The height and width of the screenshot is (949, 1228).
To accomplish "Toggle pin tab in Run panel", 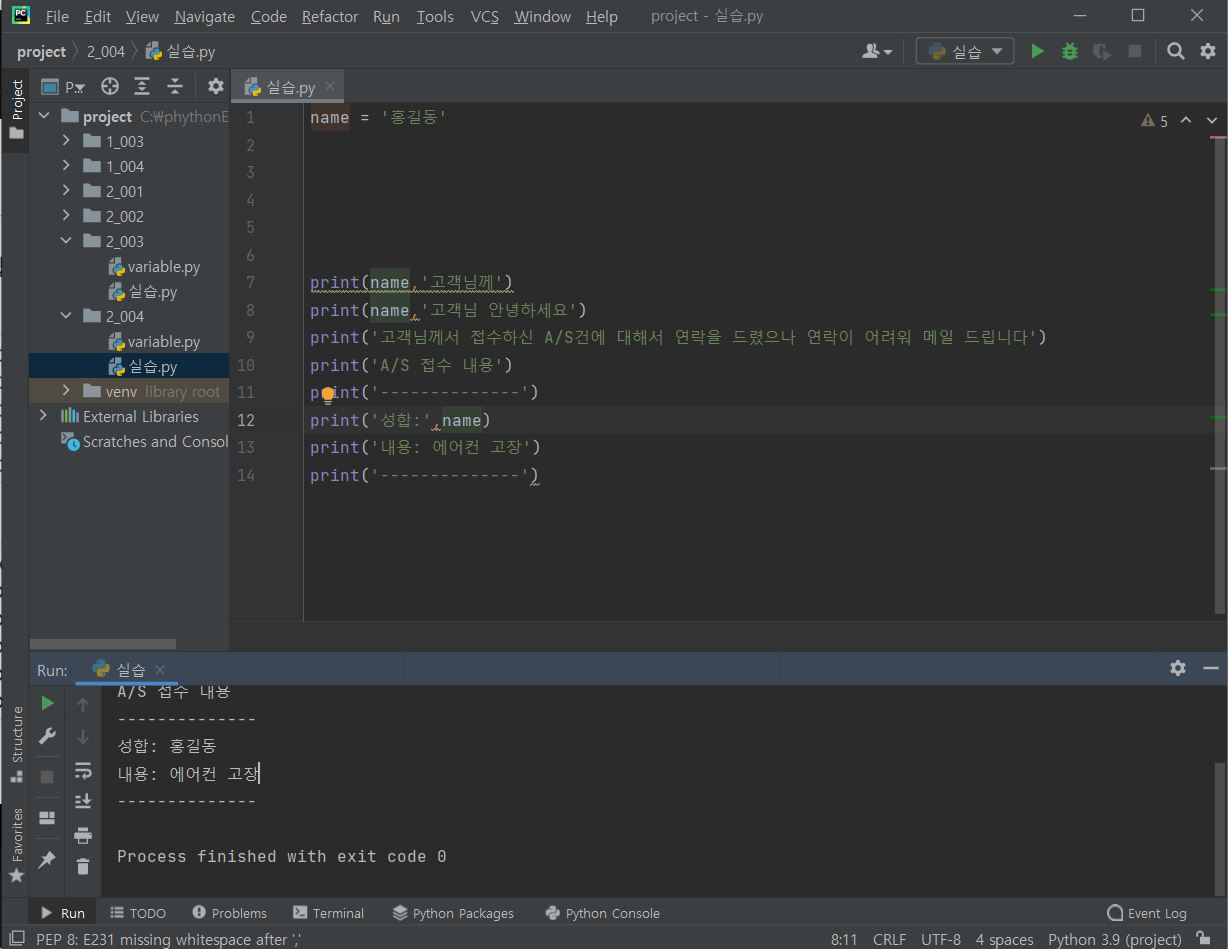I will 47,860.
